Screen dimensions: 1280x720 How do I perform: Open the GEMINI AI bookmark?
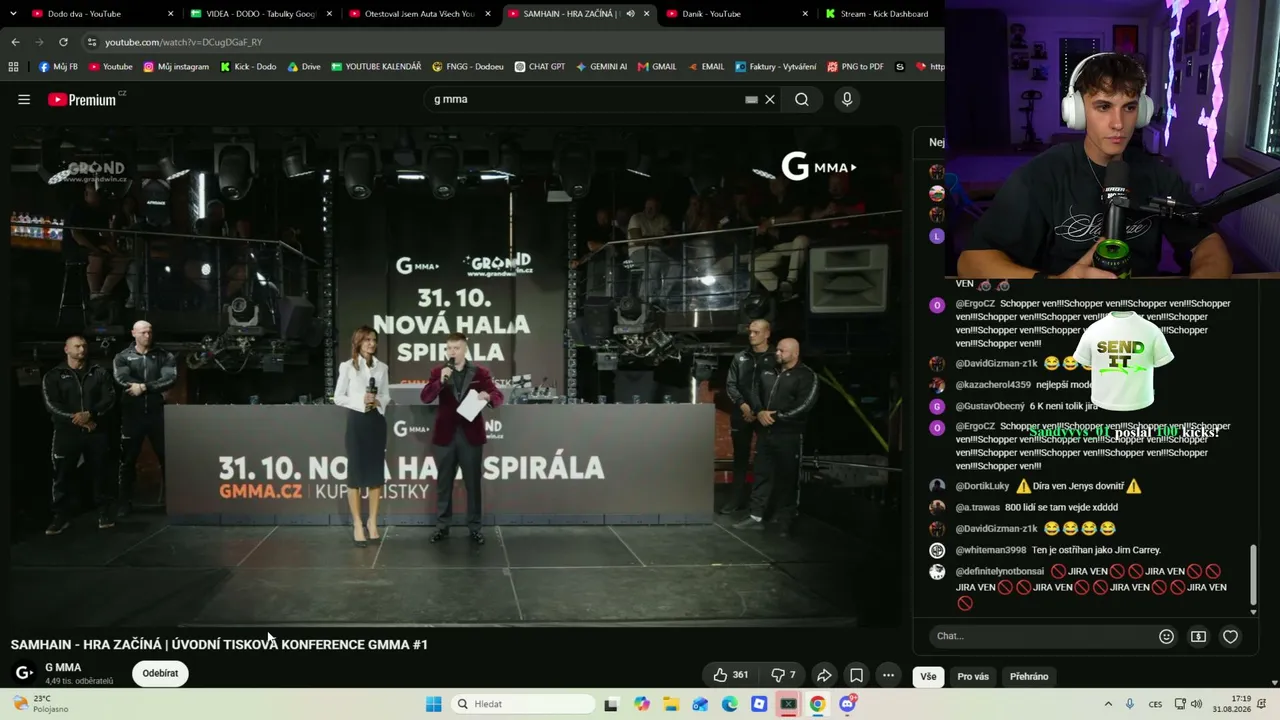pos(601,67)
